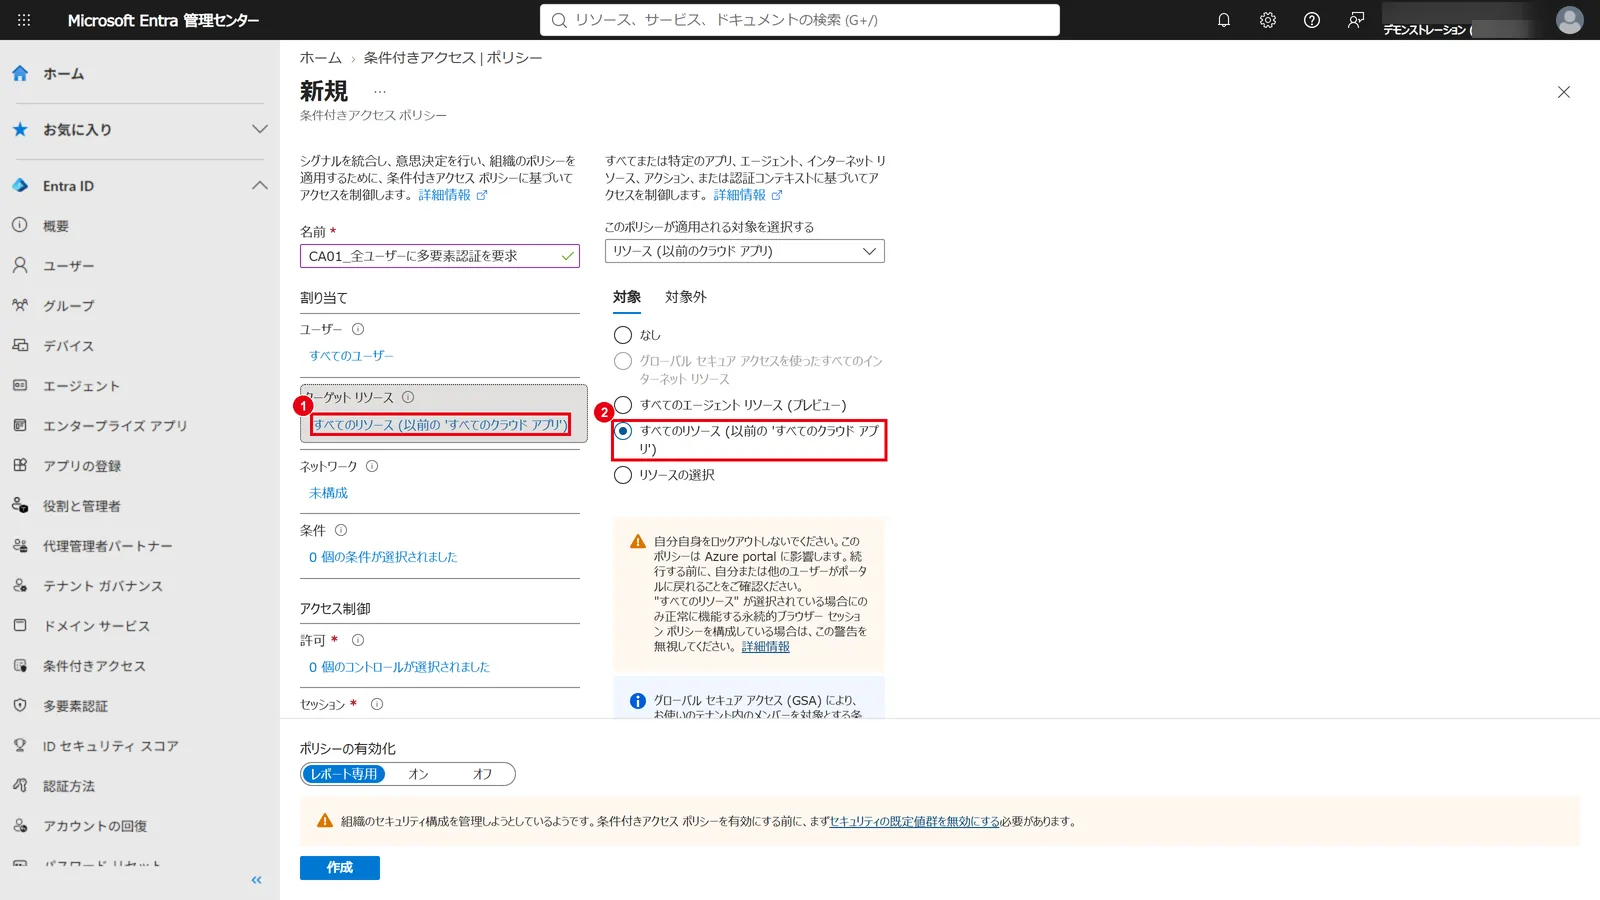The image size is (1600, 900).
Task: Open the リソース (以前のクラウド アプリ) dropdown
Action: coord(745,251)
